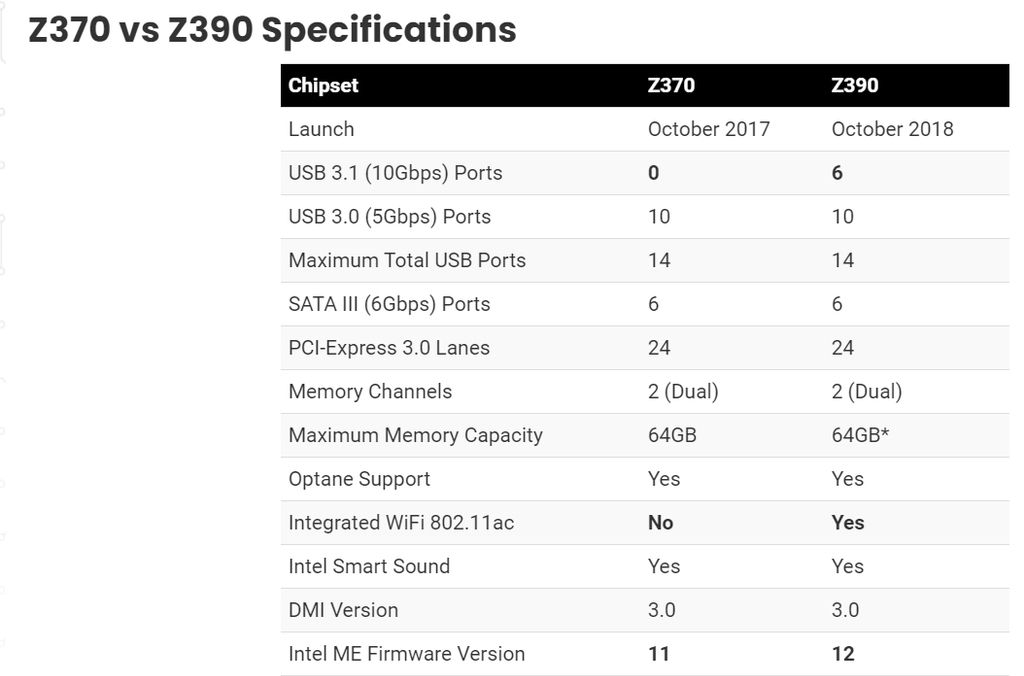The image size is (1024, 676).
Task: Select the Memory Channels row label
Action: tap(370, 392)
